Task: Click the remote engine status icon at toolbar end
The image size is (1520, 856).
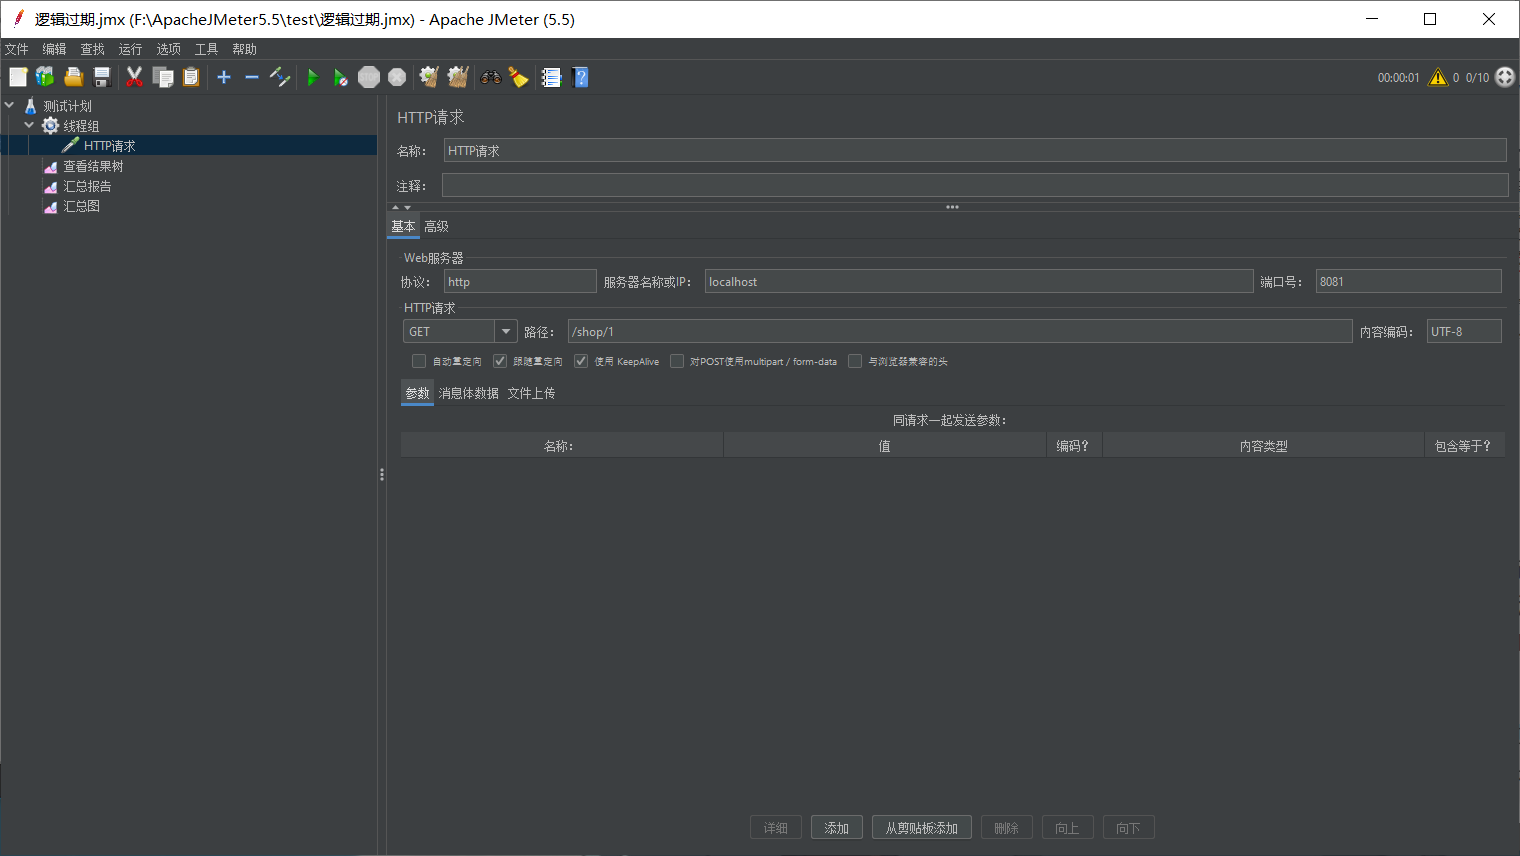Action: click(x=1505, y=77)
